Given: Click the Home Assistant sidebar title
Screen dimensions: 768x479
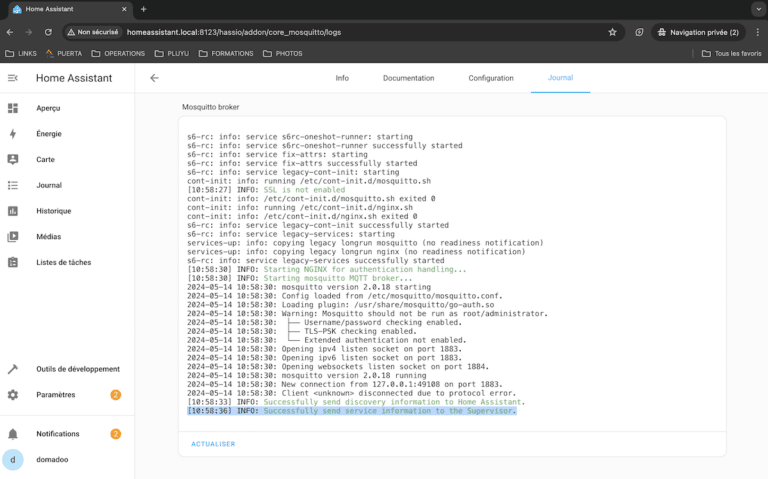Looking at the screenshot, I should tap(74, 78).
